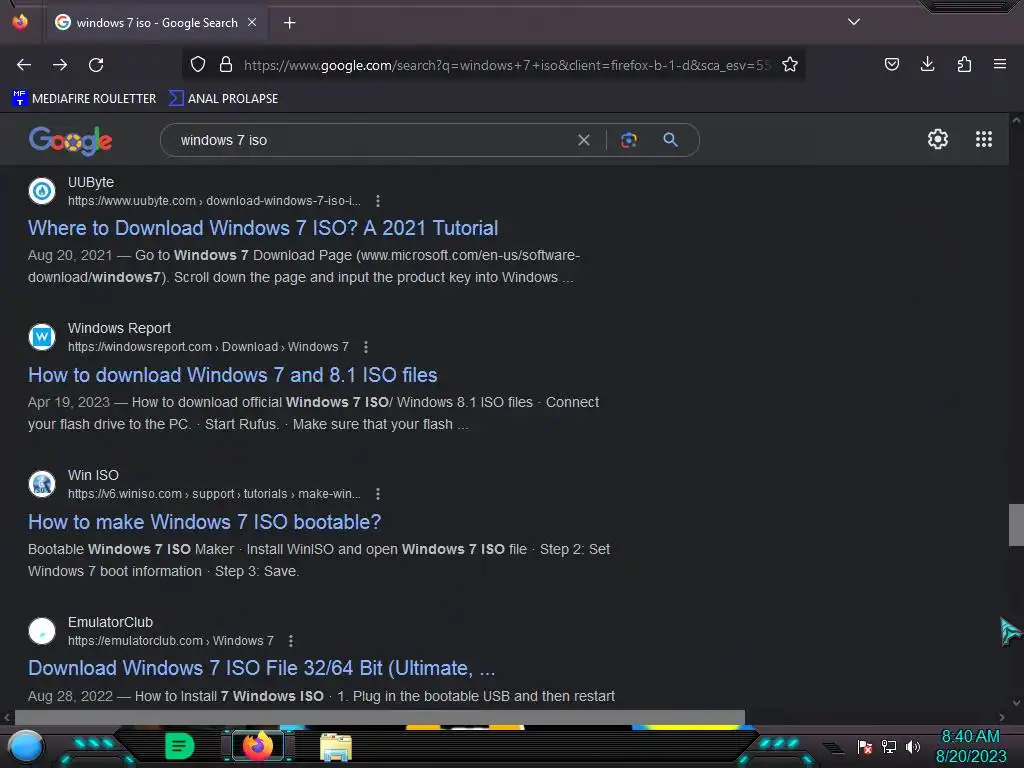Click Windows Report site favicon
Screen dimensions: 1024x768
coord(42,337)
